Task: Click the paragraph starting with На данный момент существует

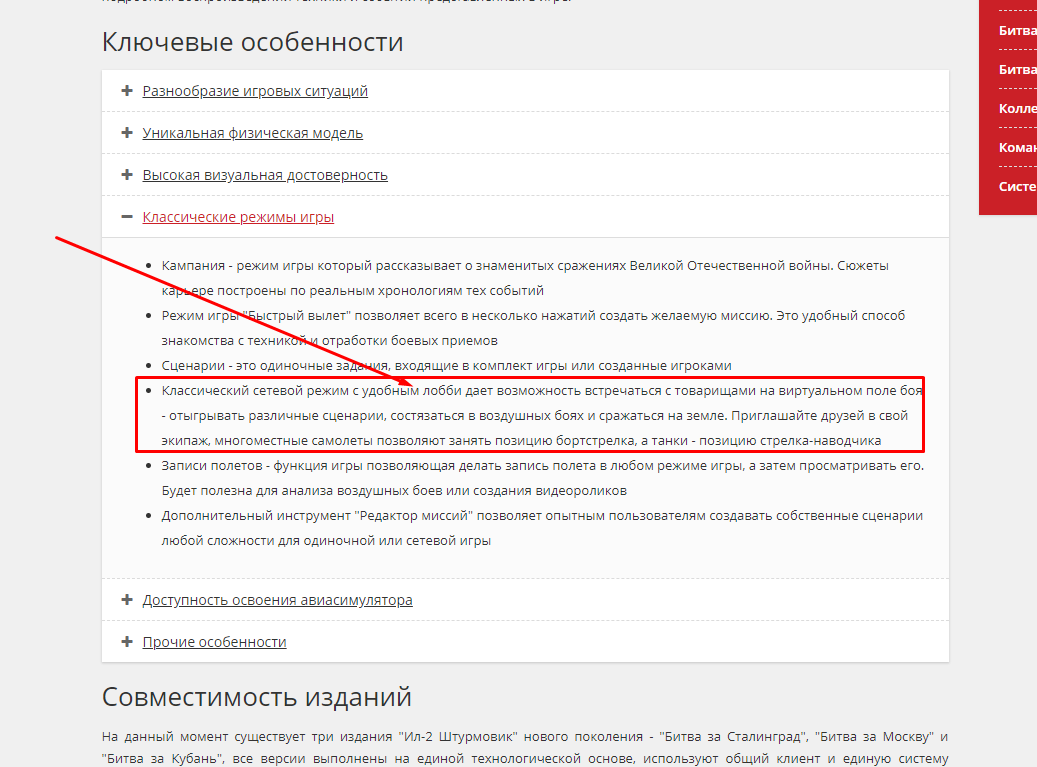Action: tap(525, 748)
